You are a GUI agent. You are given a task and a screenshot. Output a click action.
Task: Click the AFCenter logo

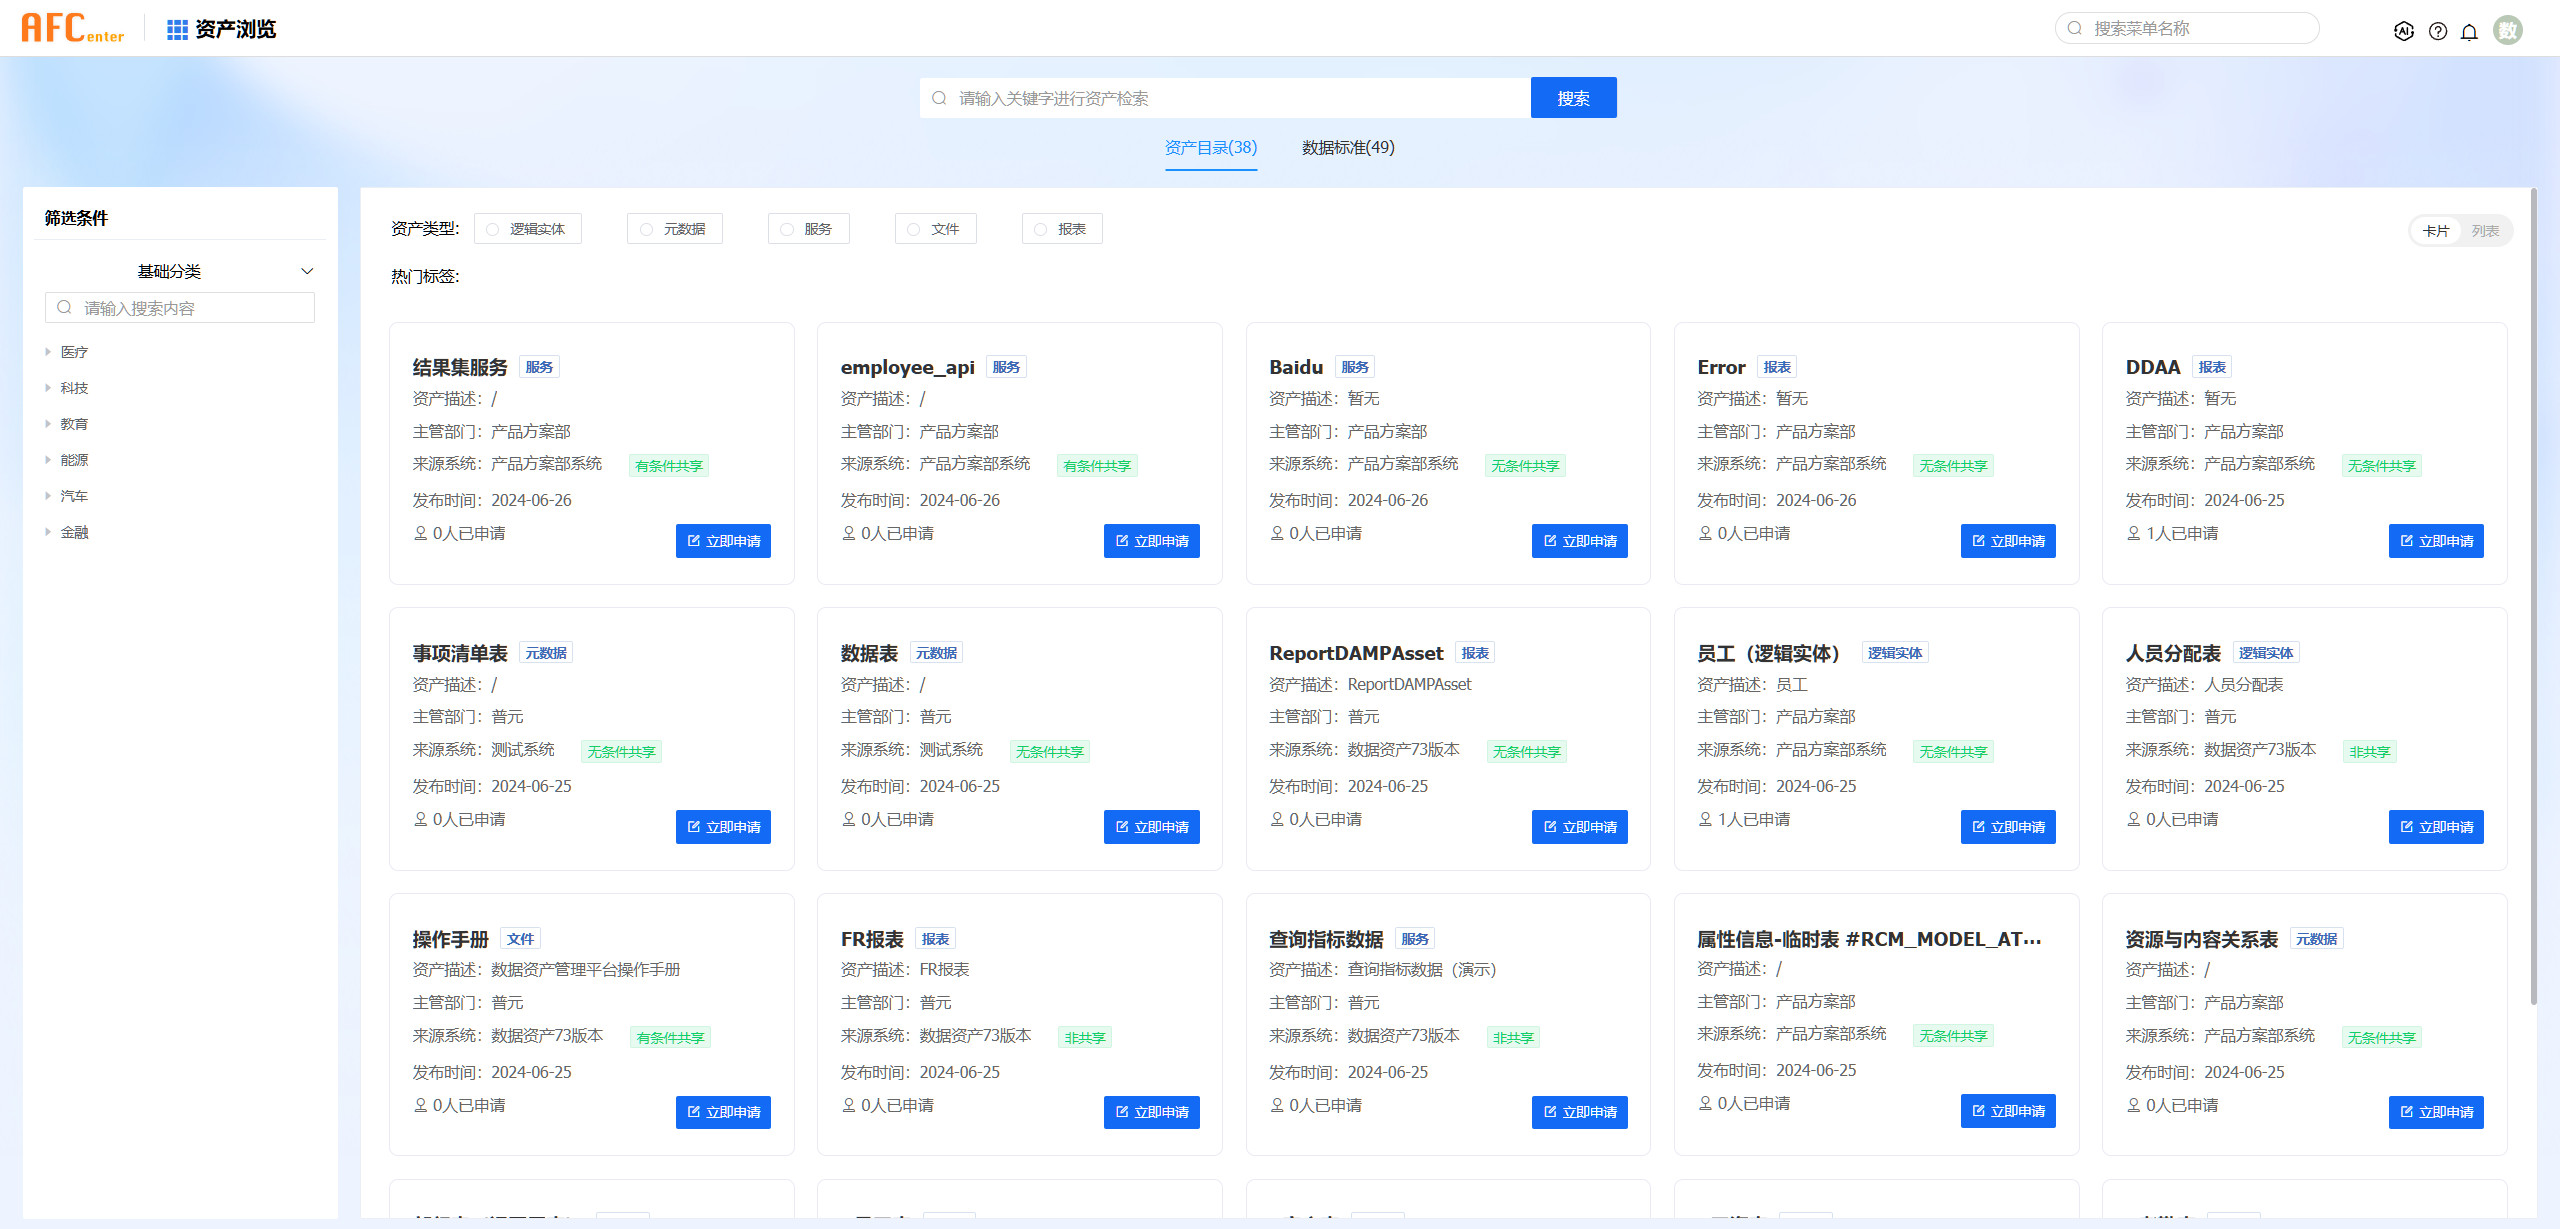(x=72, y=28)
